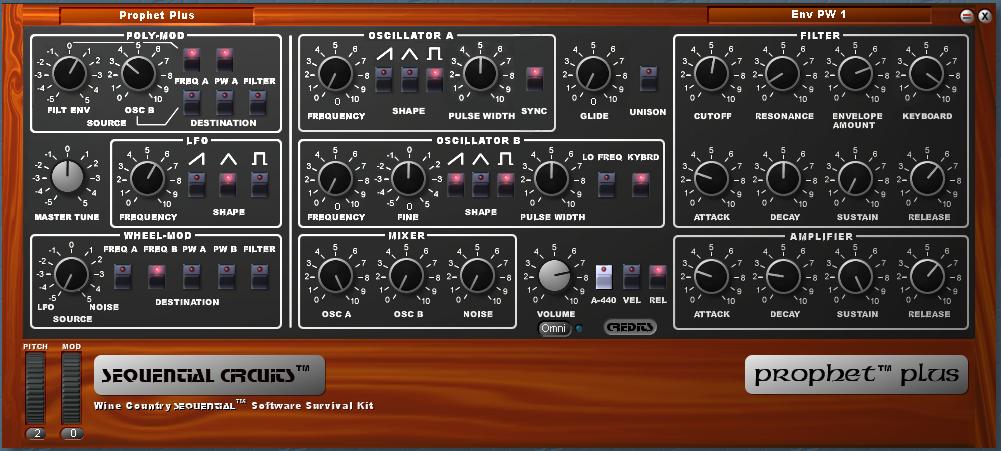Click the LFO FREQUENCY knob
Viewport: 1001px width, 451px height.
pos(147,178)
